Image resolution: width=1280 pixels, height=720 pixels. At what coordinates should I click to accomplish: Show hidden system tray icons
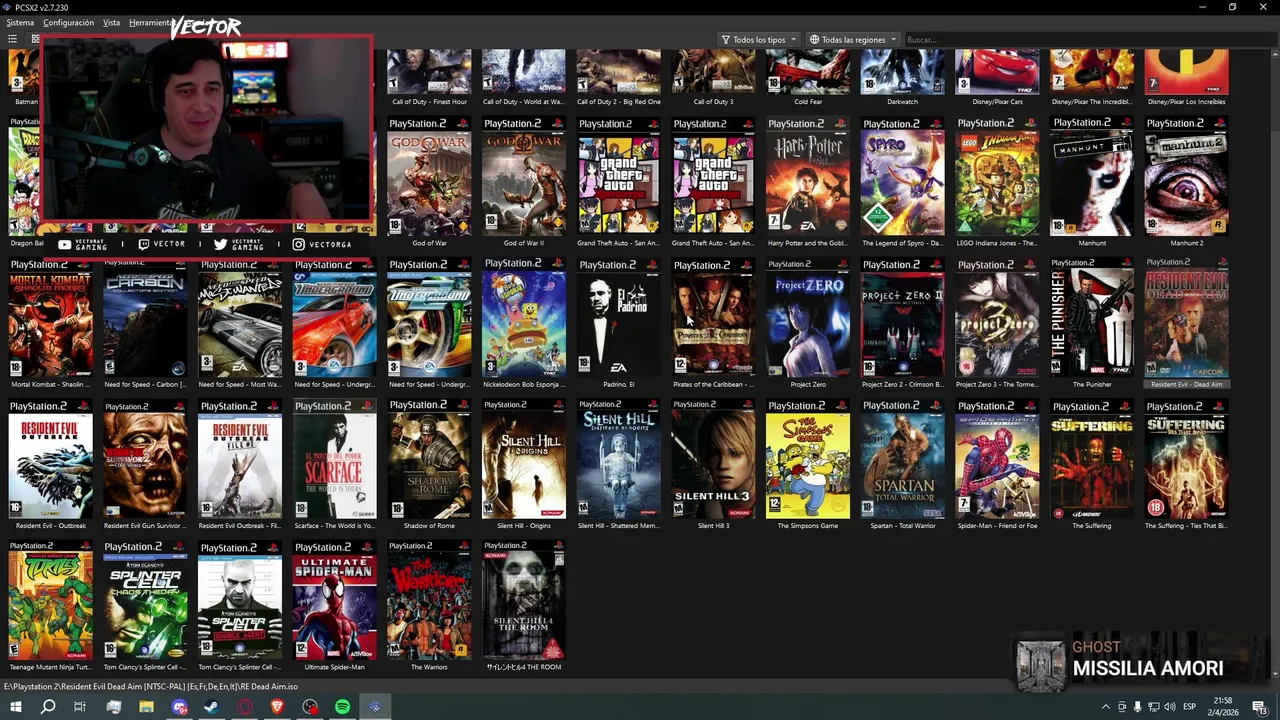[1105, 707]
